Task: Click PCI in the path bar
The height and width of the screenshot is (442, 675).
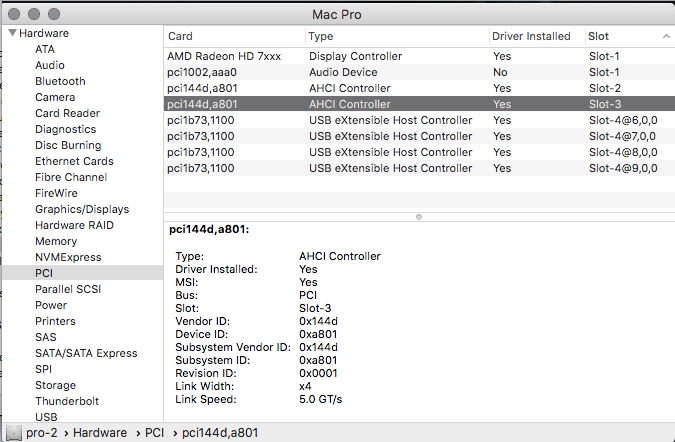Action: pyautogui.click(x=154, y=433)
